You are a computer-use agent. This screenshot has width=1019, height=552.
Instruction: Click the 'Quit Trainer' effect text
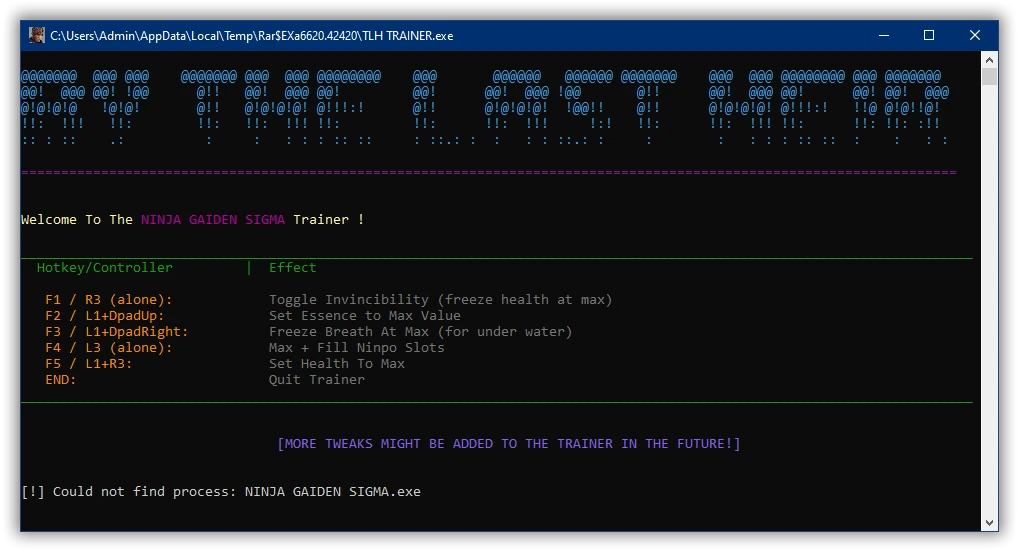point(317,380)
